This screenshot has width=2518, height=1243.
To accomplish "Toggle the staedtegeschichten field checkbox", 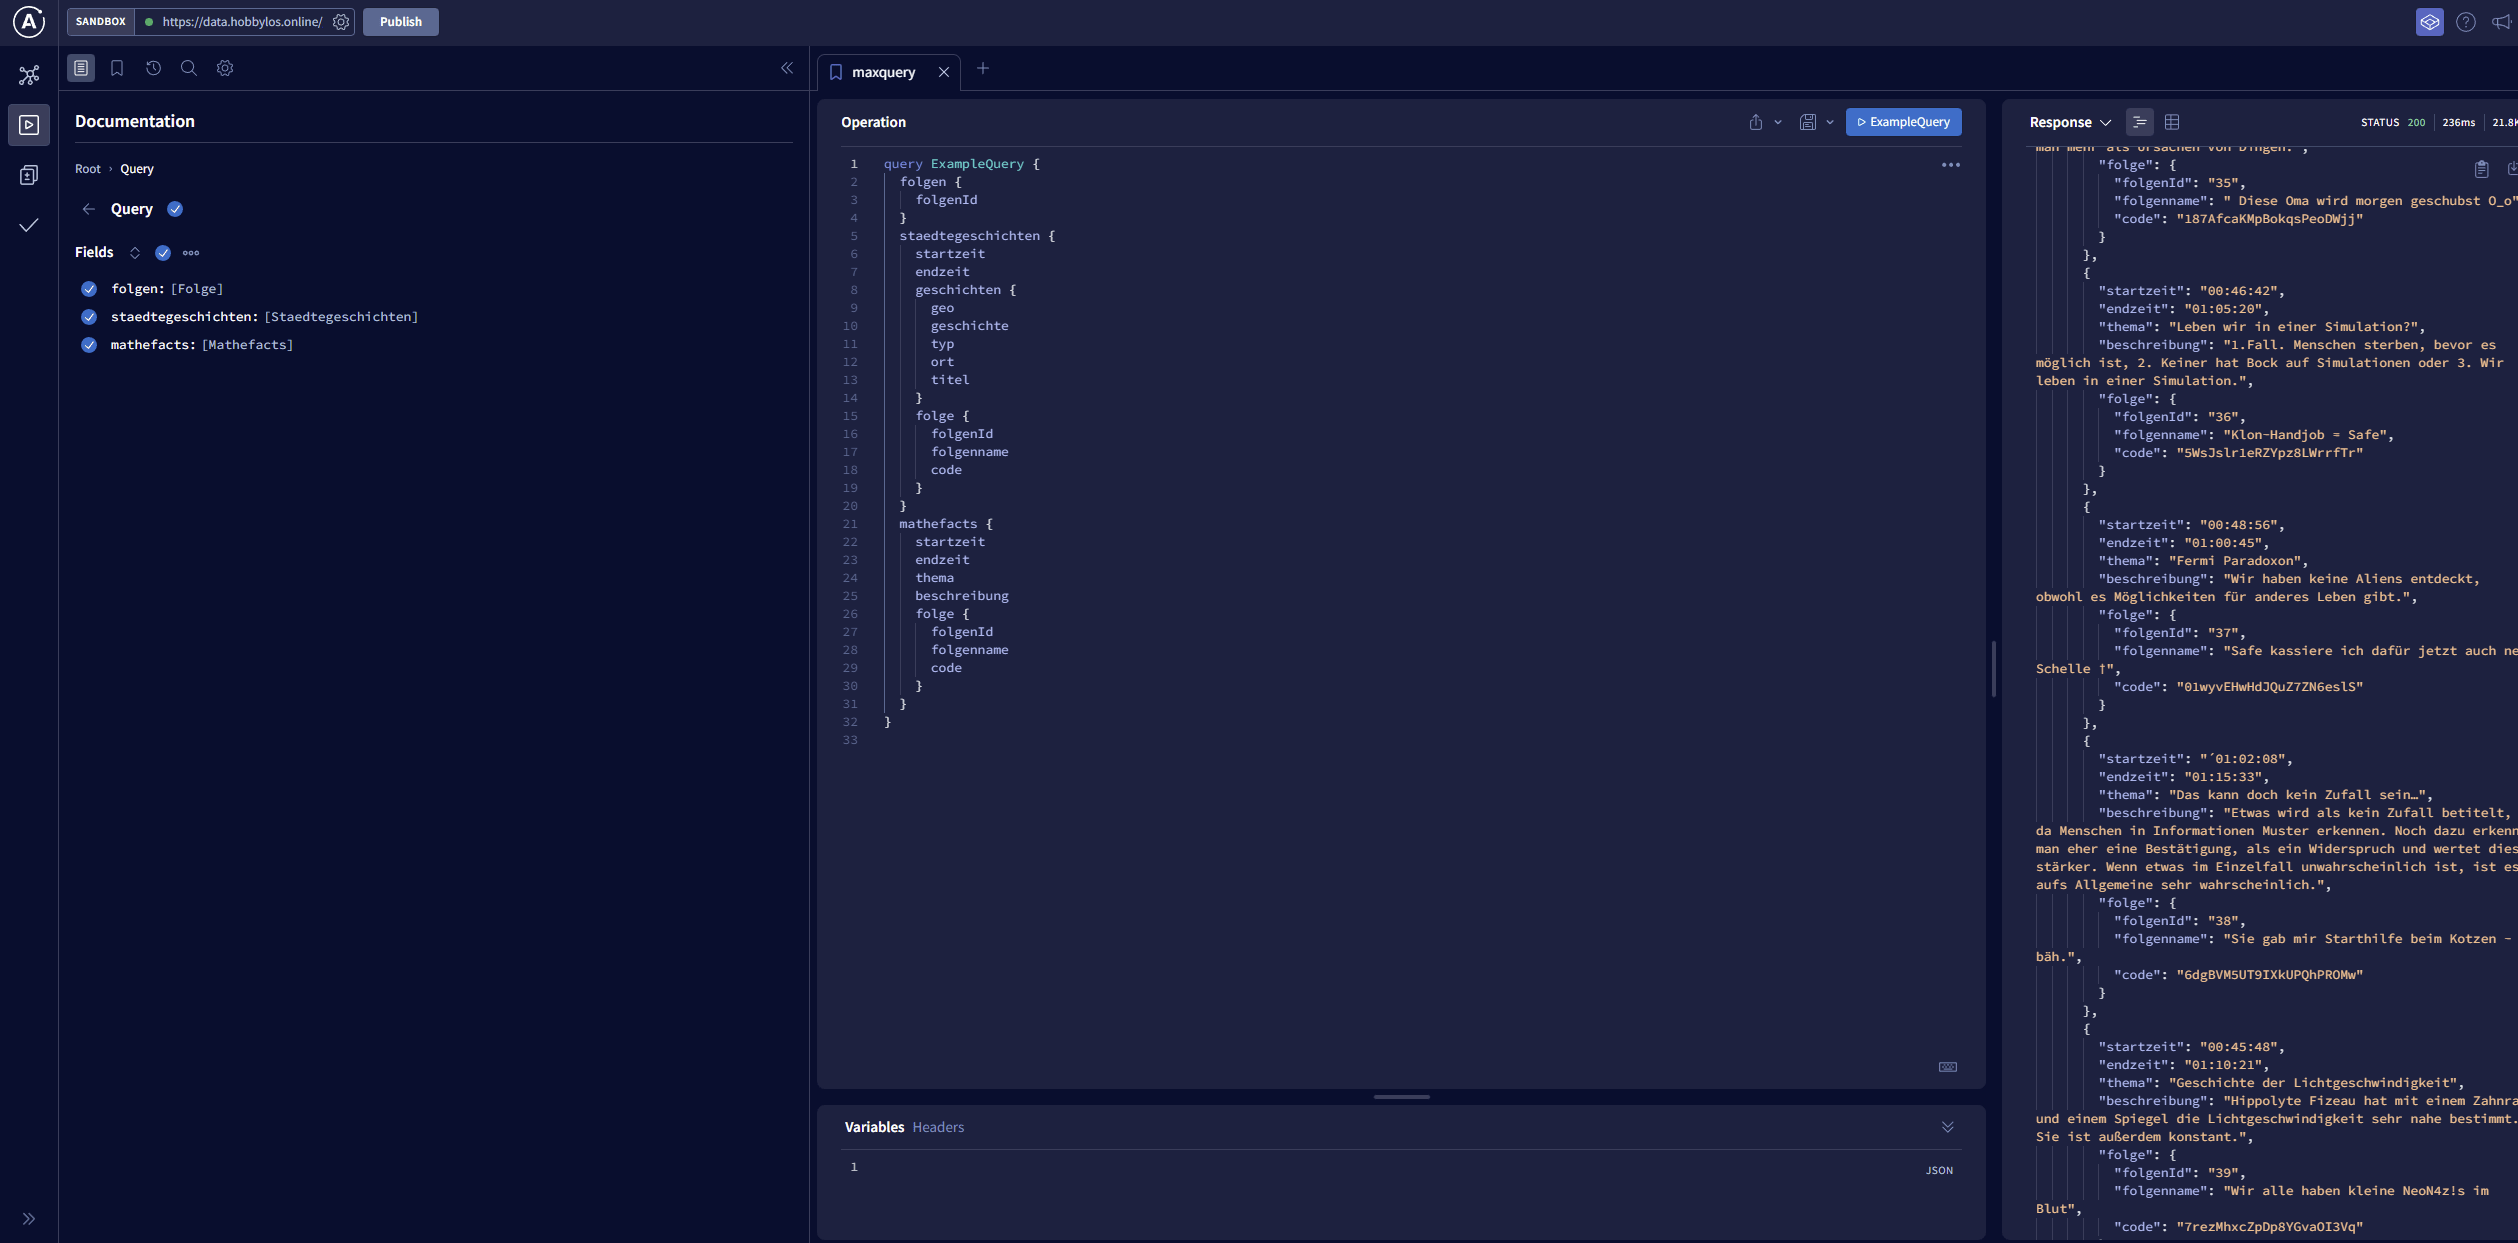I will [x=89, y=317].
